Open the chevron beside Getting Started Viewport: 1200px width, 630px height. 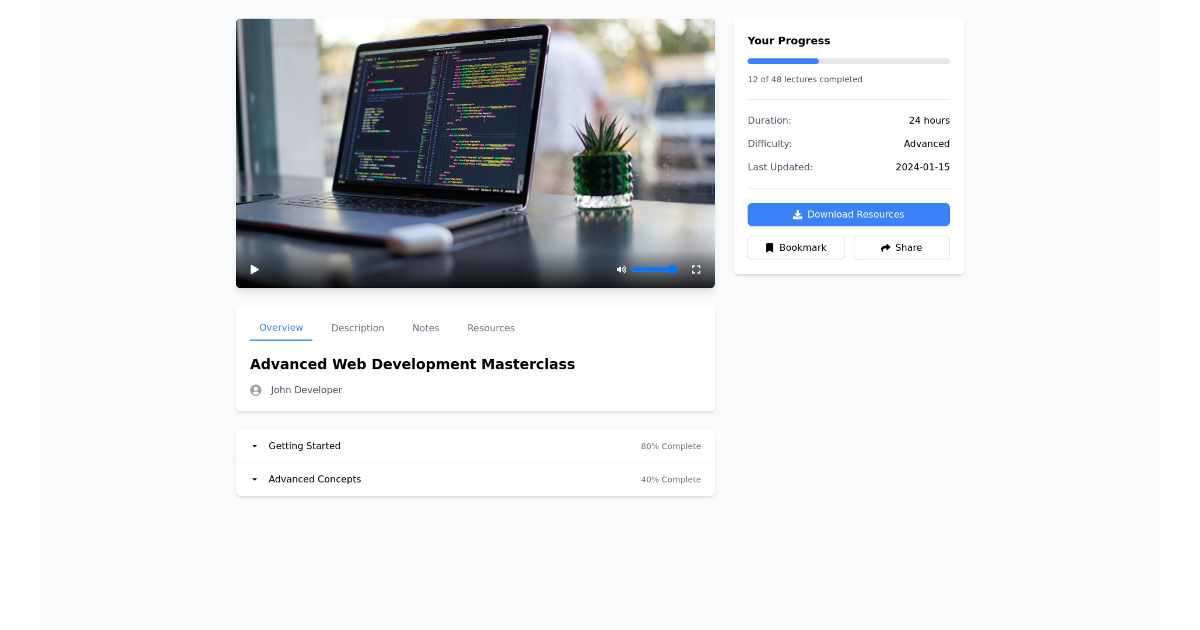(x=254, y=446)
